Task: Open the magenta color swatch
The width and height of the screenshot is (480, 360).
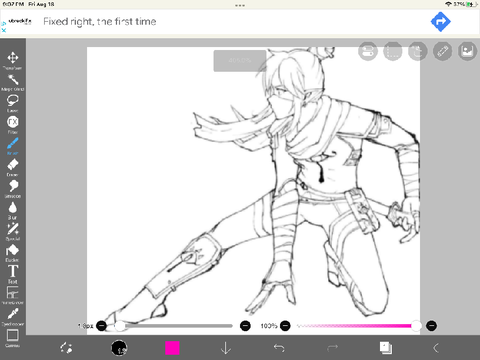Action: pos(172,348)
